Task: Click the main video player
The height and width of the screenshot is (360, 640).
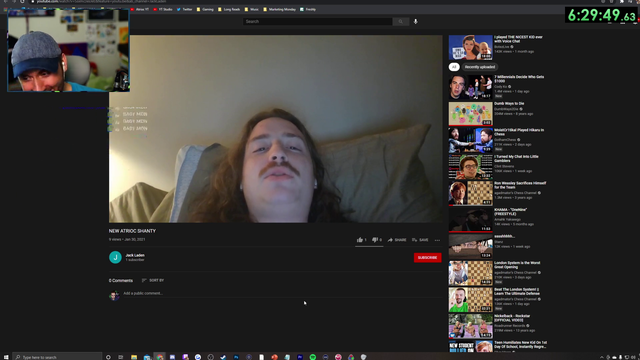Action: click(276, 129)
